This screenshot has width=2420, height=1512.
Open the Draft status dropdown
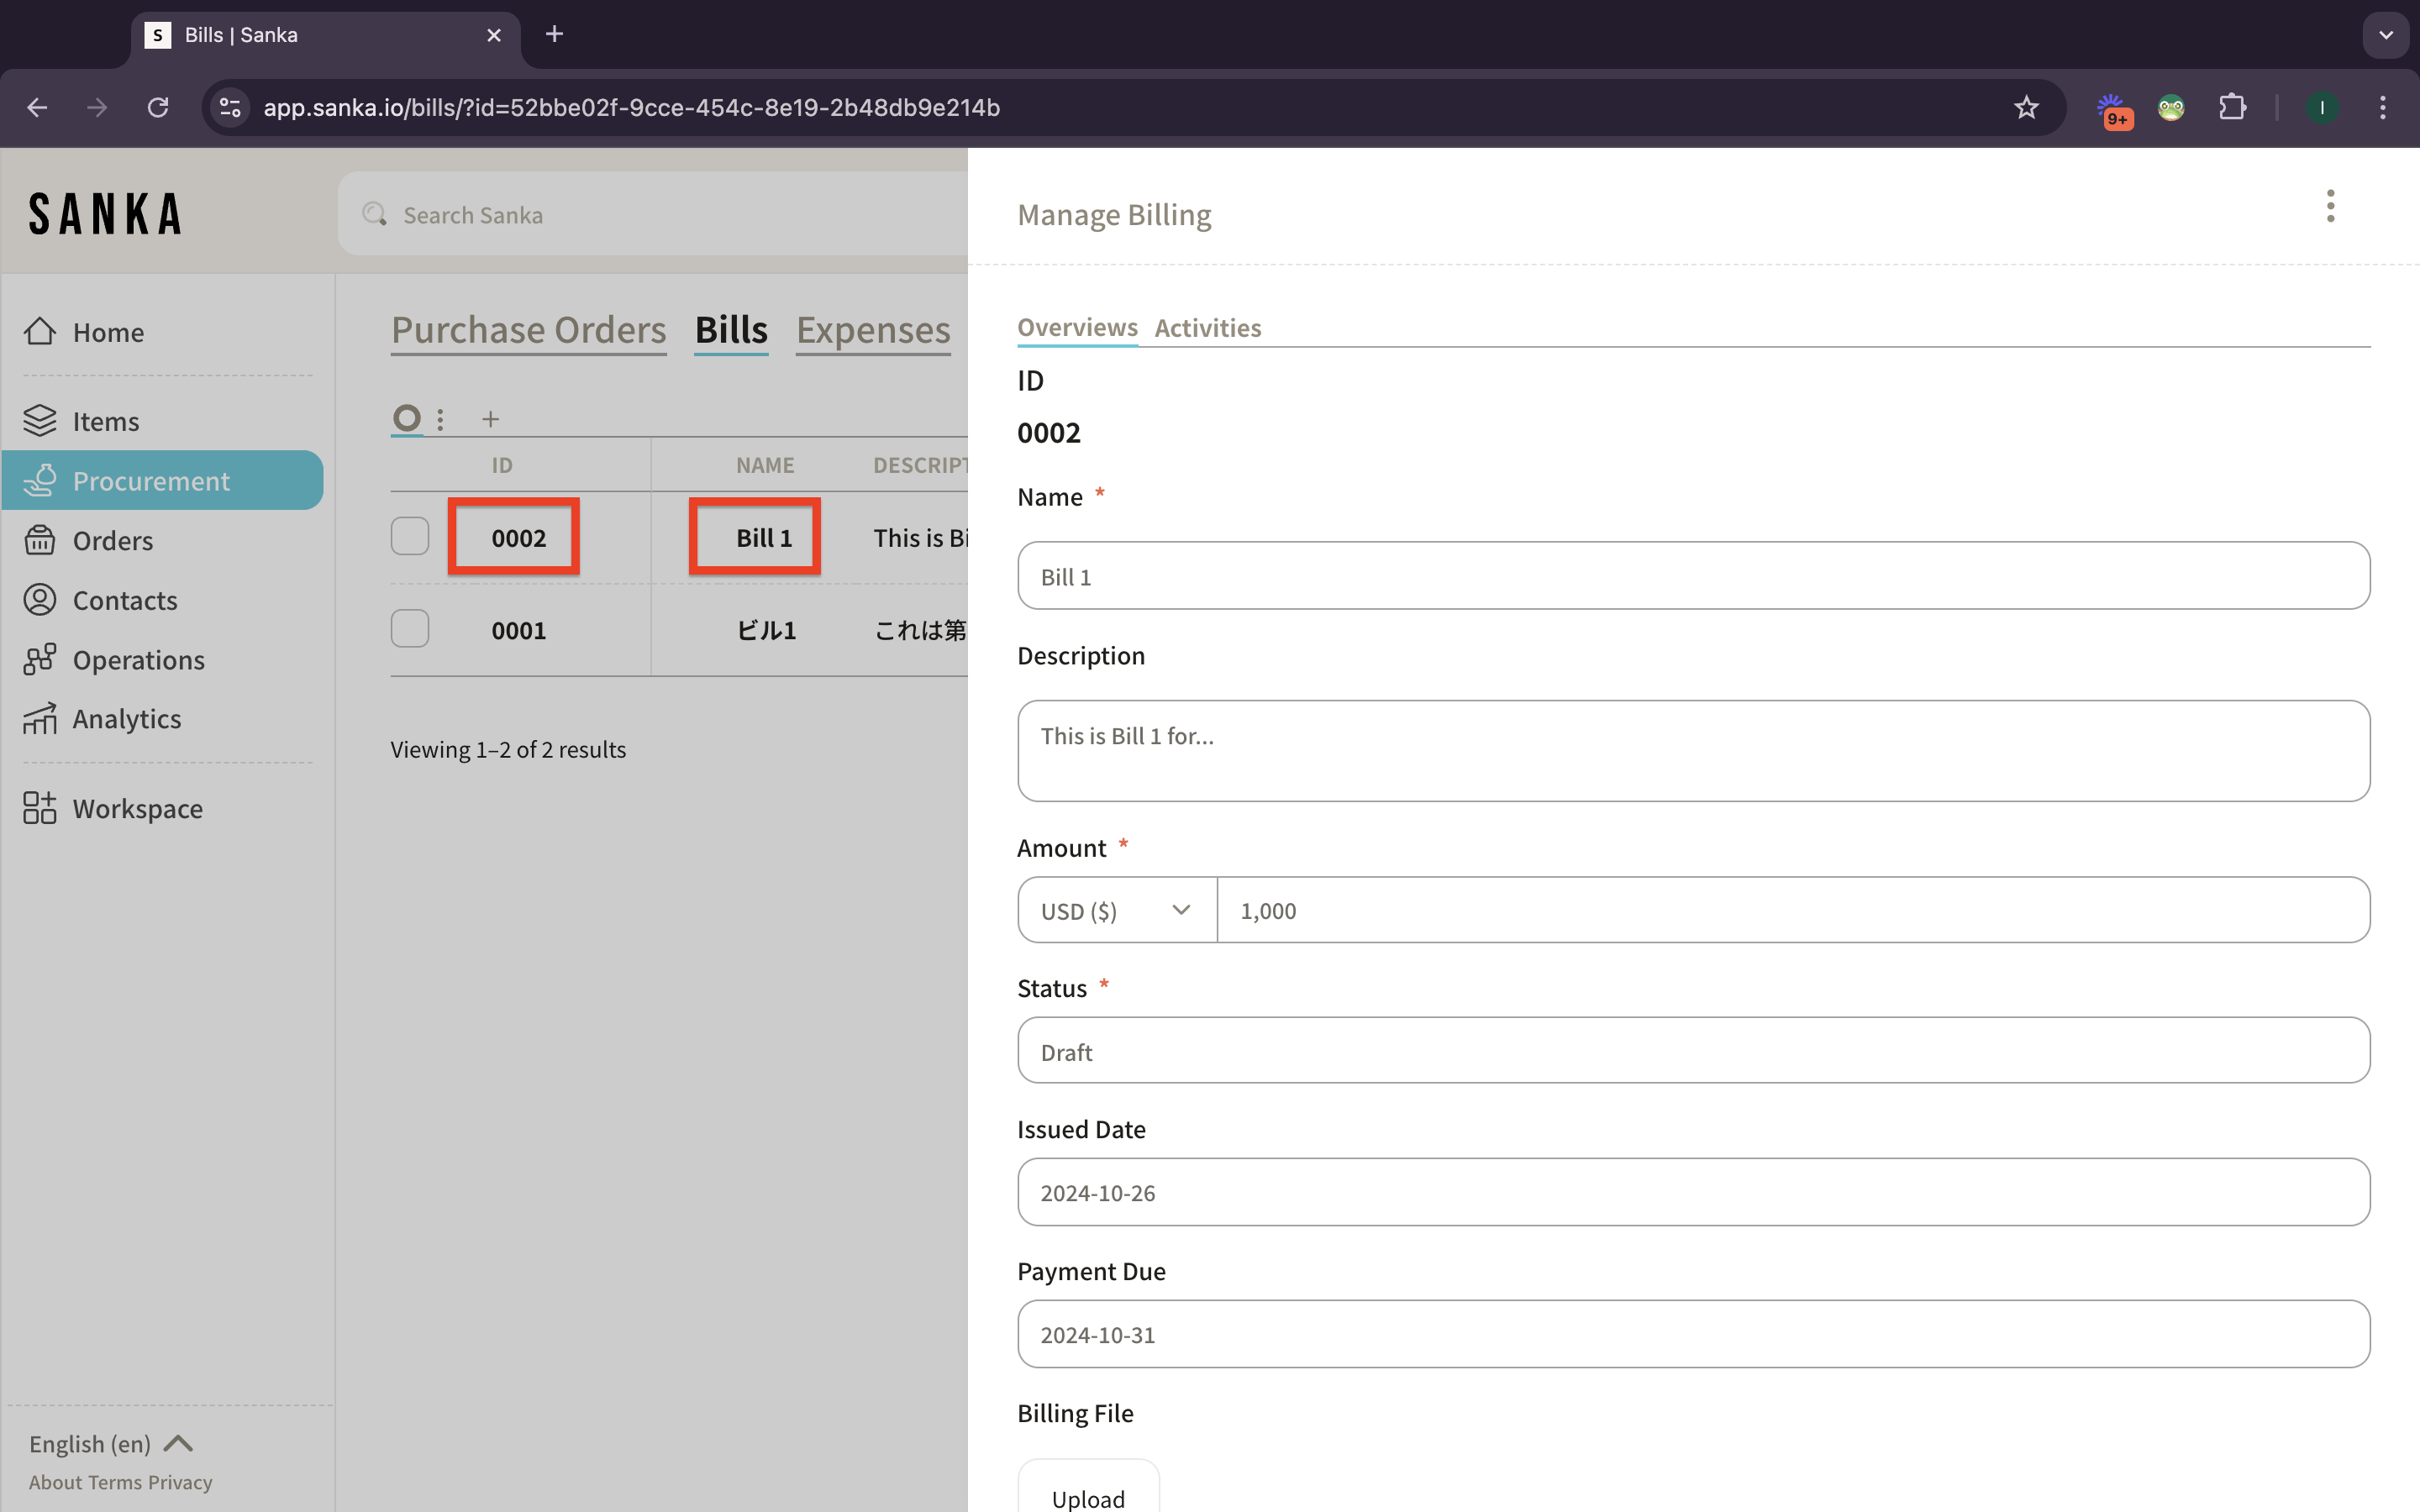point(1692,1051)
